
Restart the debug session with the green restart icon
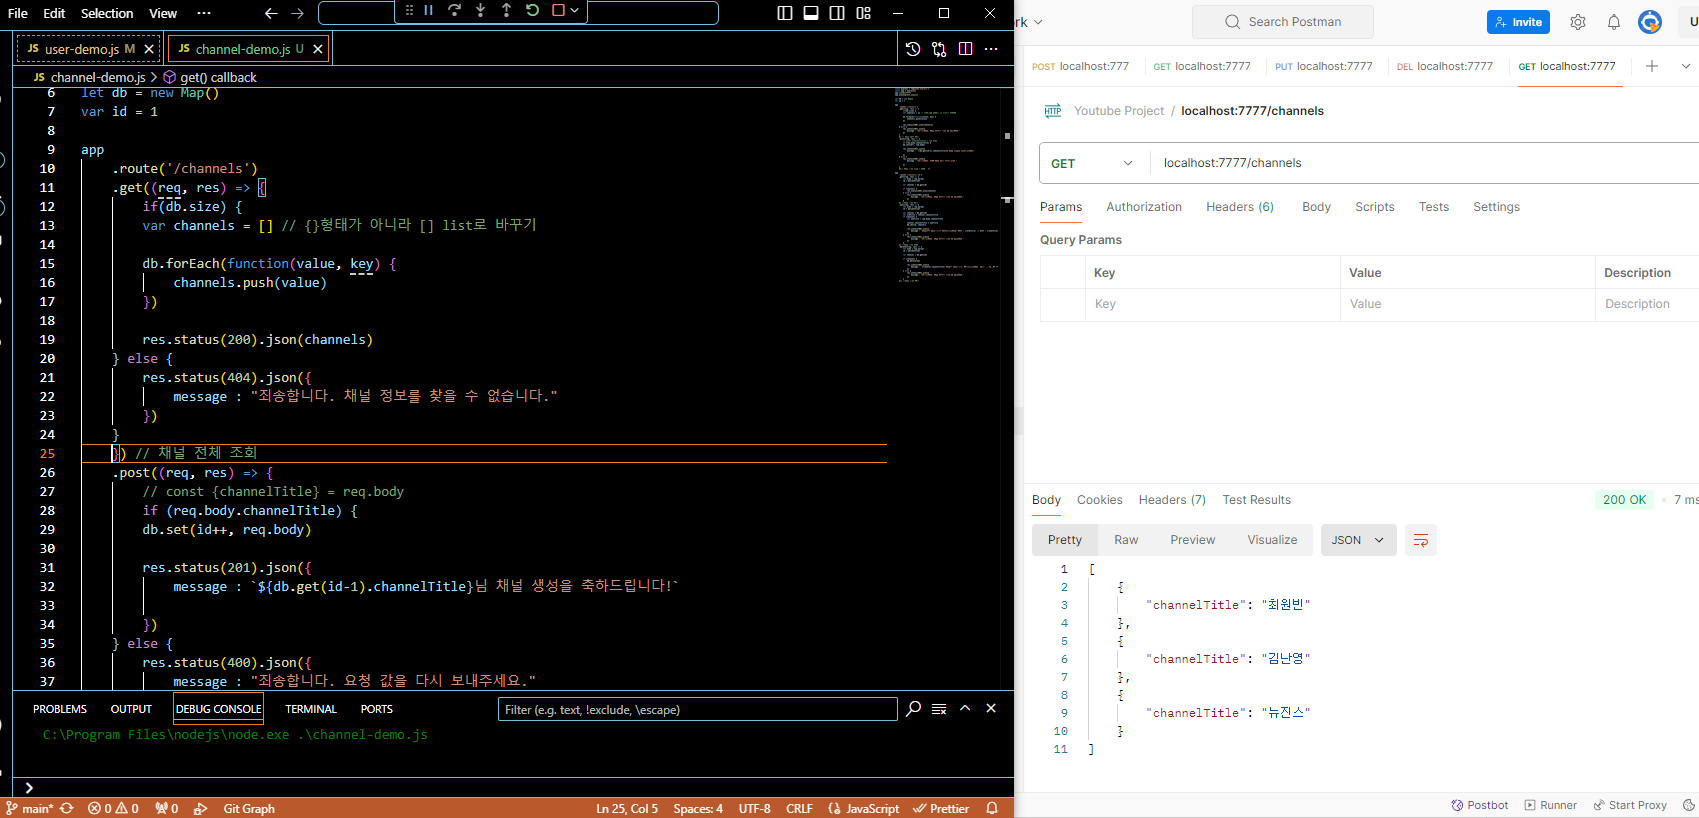pyautogui.click(x=532, y=10)
